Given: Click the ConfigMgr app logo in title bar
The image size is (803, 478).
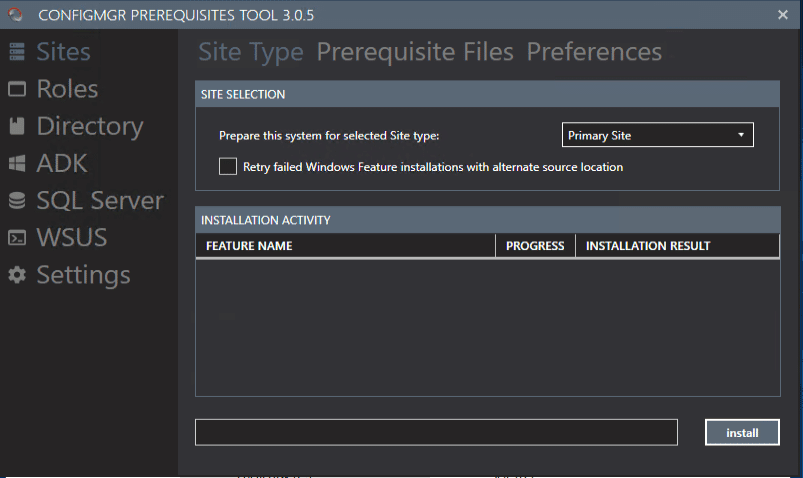Looking at the screenshot, I should coord(15,14).
